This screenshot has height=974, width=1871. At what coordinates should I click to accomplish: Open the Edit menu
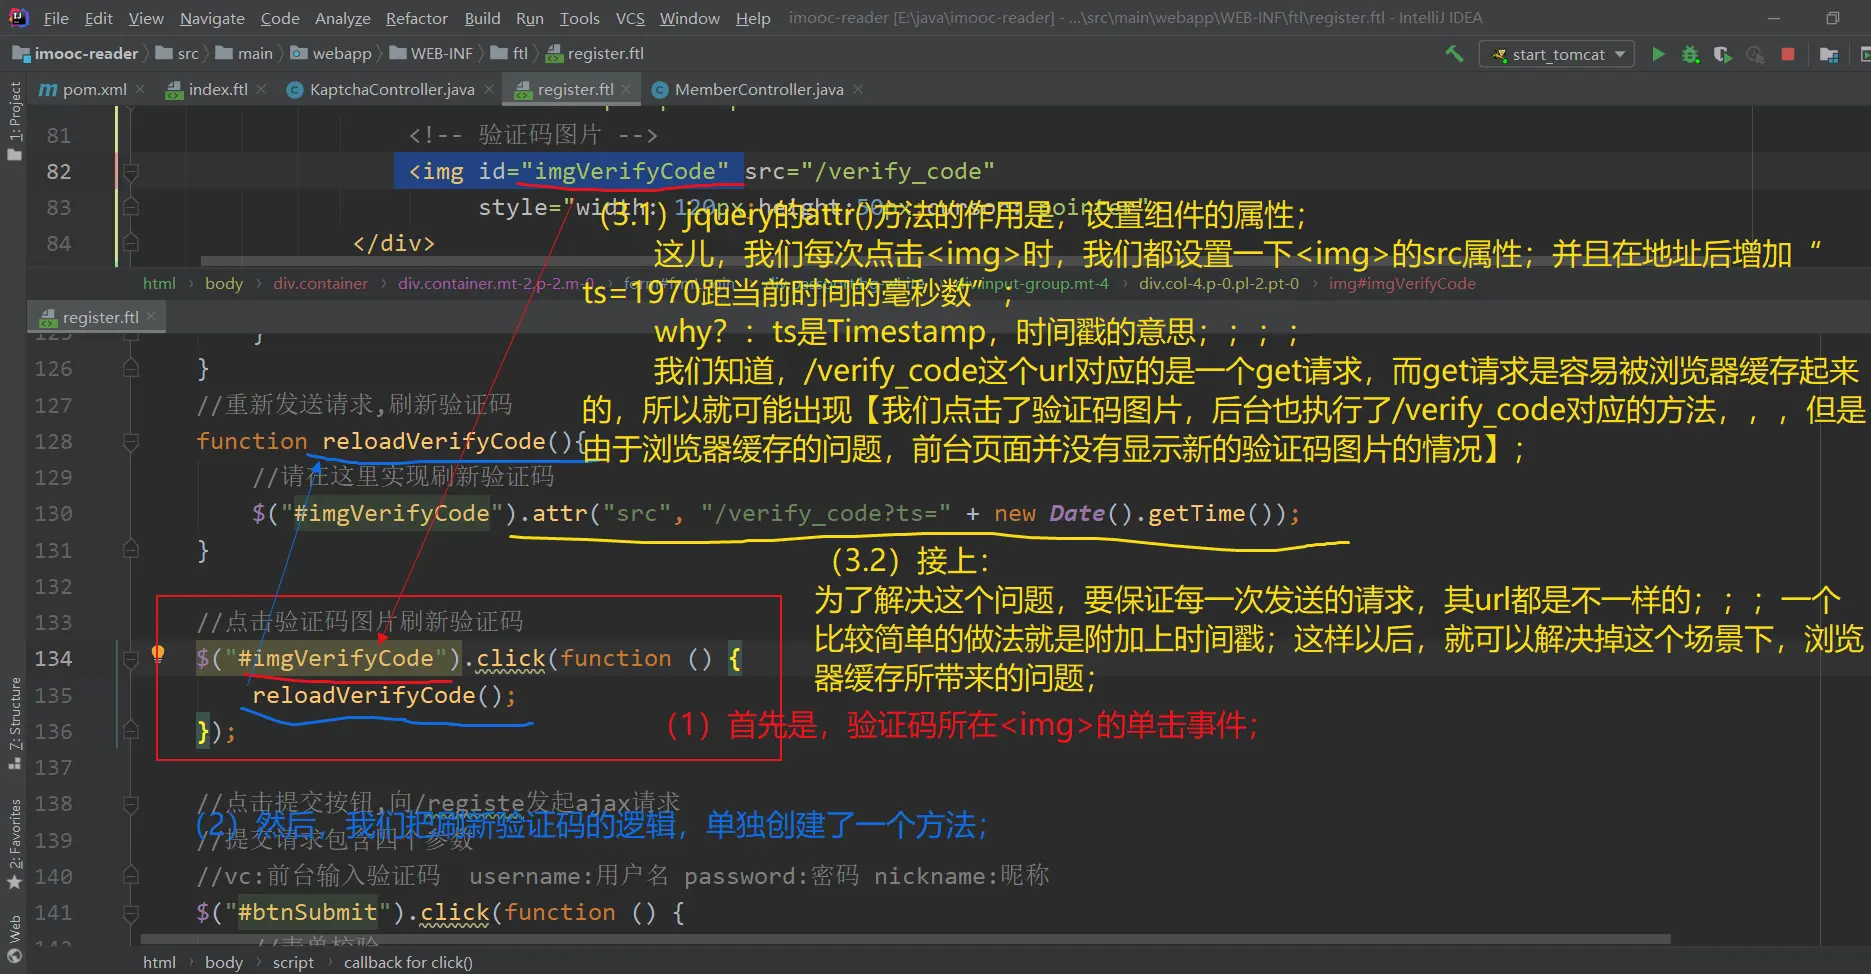click(x=98, y=18)
